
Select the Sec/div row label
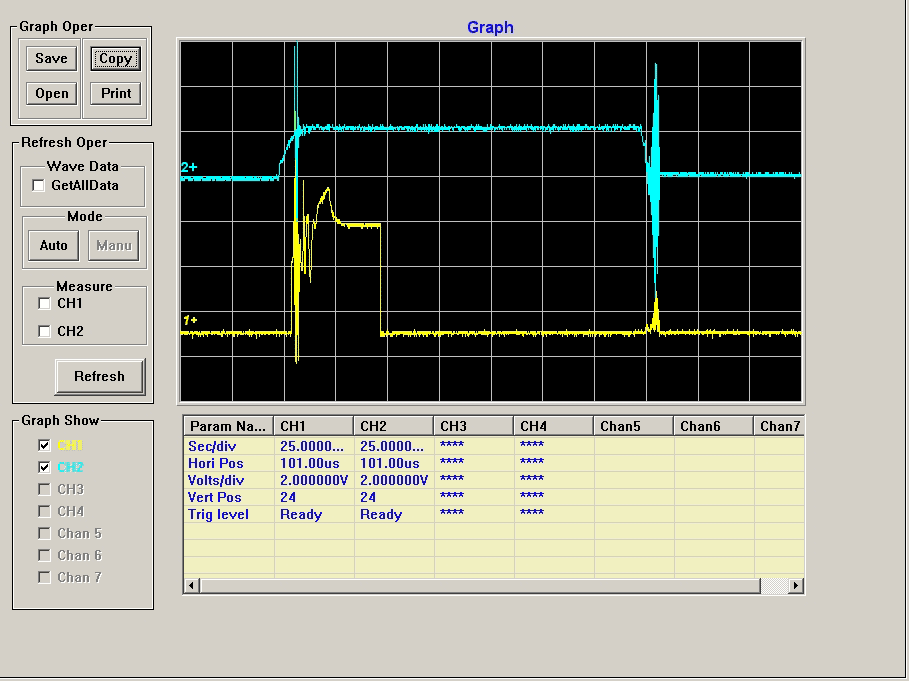212,446
